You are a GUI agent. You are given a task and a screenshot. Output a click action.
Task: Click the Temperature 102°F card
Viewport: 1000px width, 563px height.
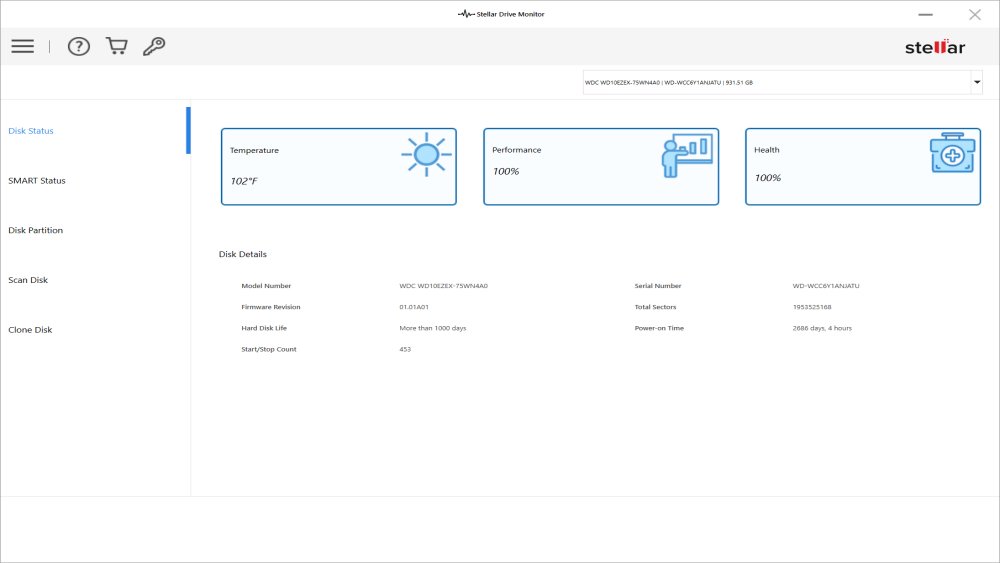339,166
